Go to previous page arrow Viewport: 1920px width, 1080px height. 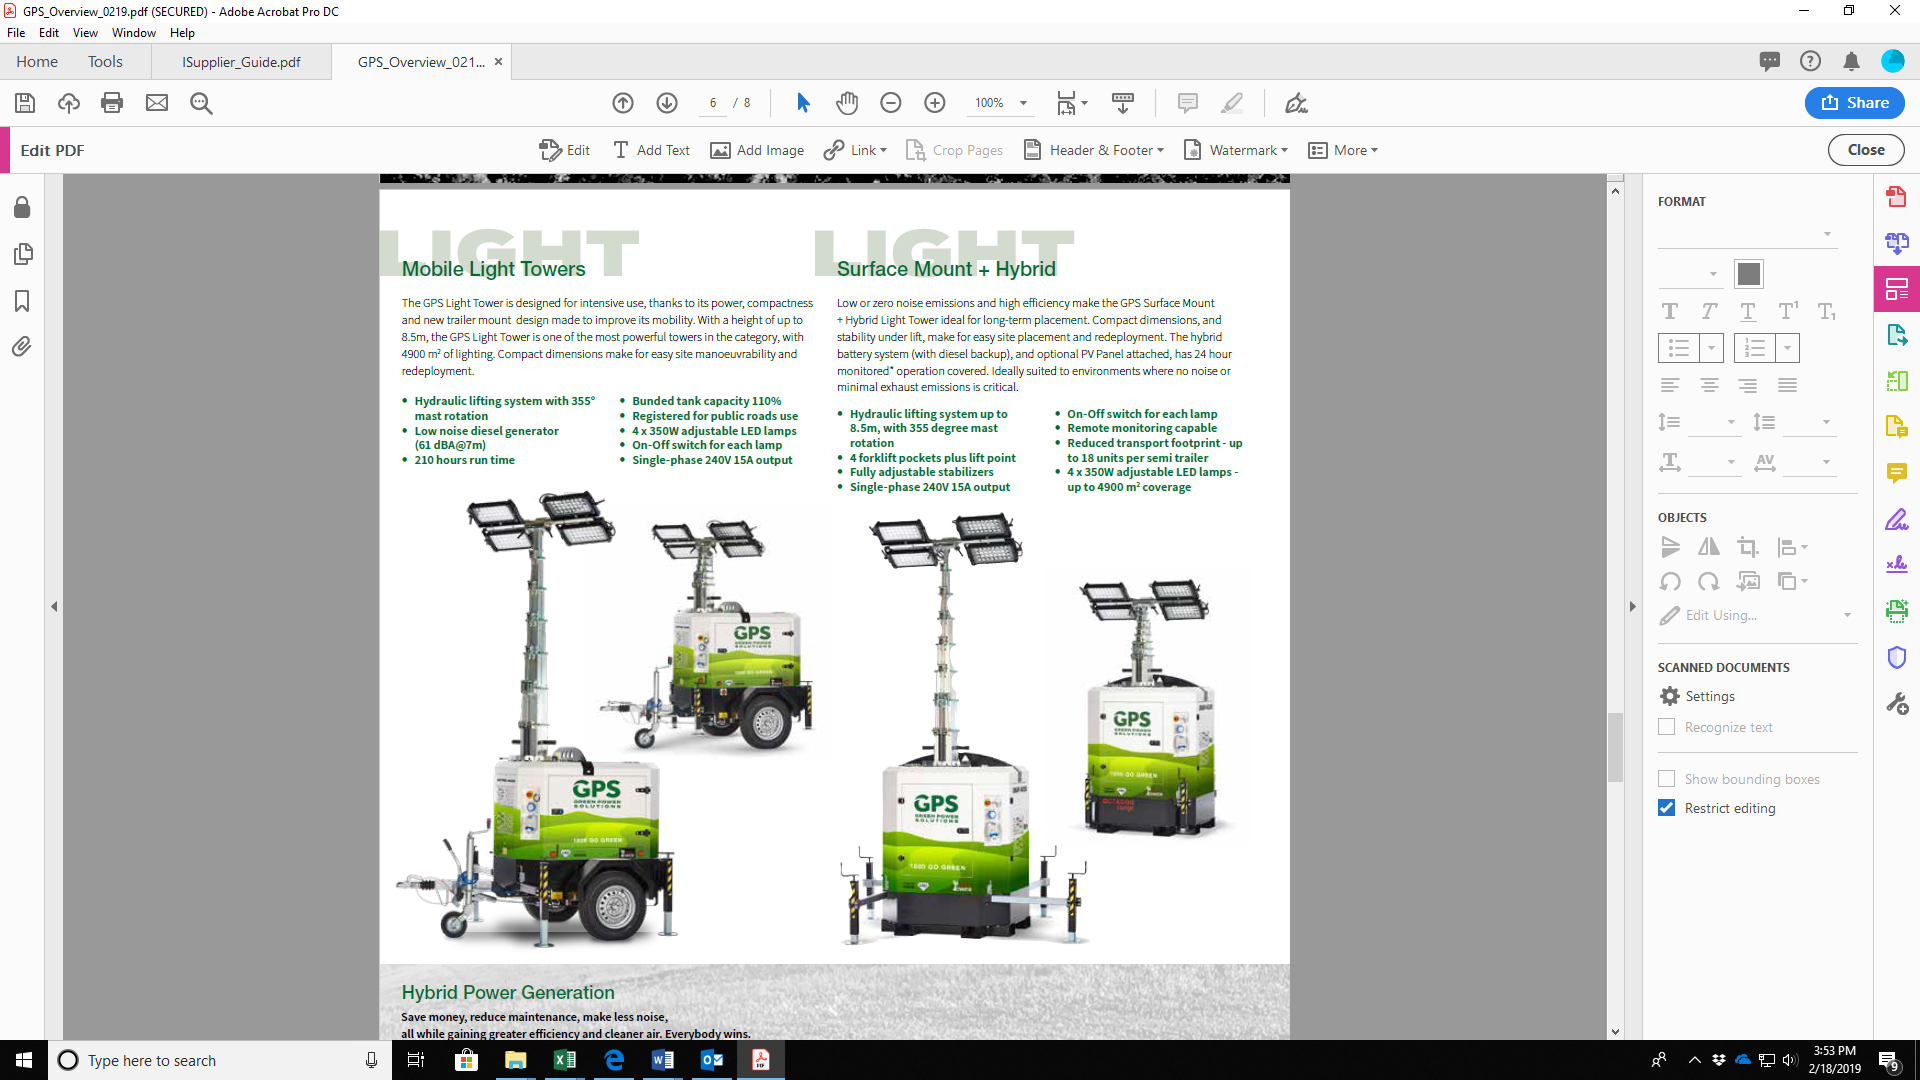point(623,103)
